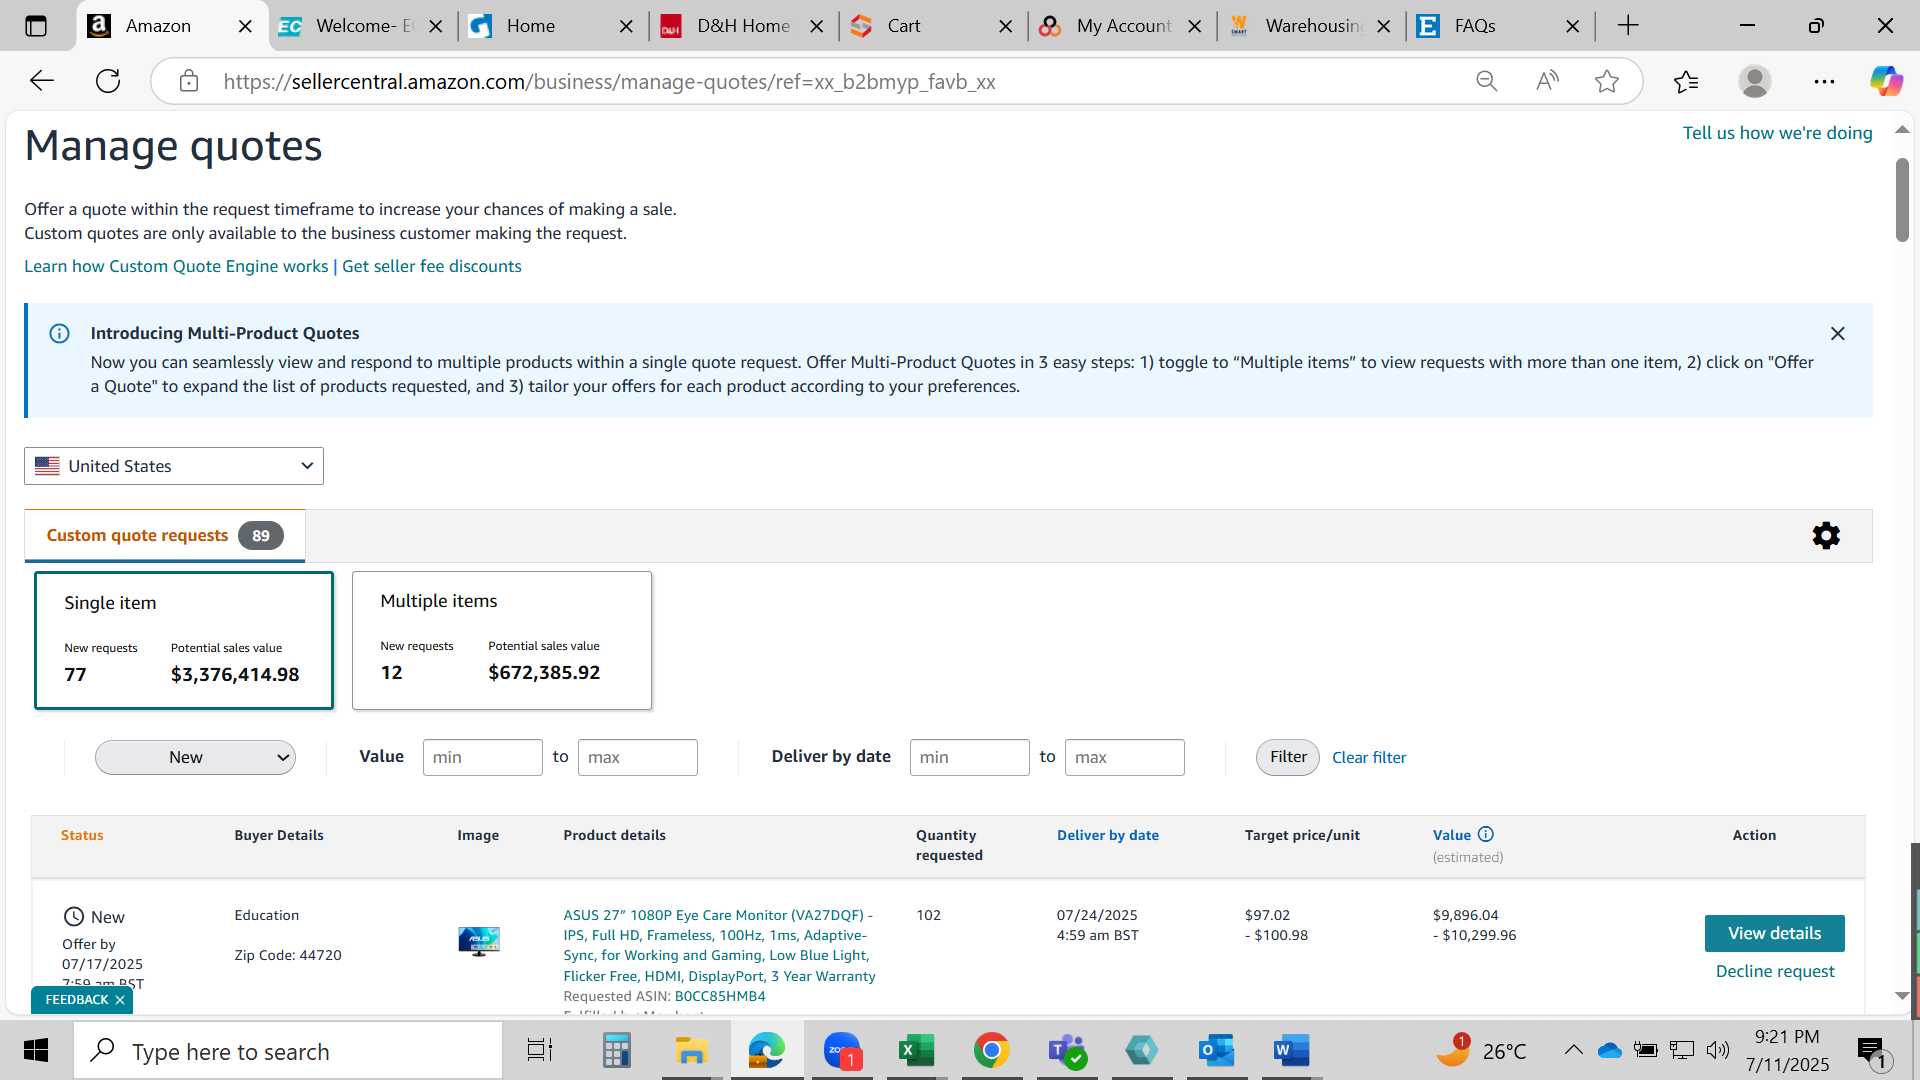Viewport: 1920px width, 1080px height.
Task: Click the ASUS monitor product thumbnail
Action: click(479, 941)
